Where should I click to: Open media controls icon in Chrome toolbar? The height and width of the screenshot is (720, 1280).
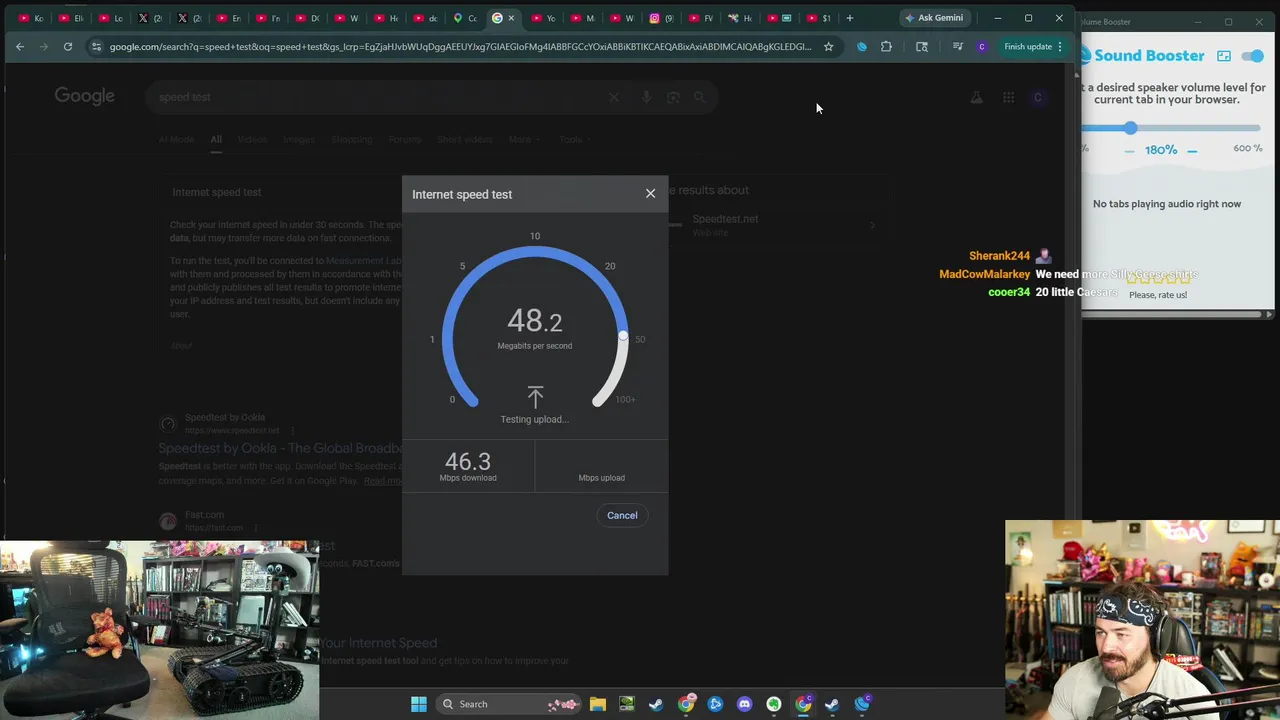(x=957, y=46)
